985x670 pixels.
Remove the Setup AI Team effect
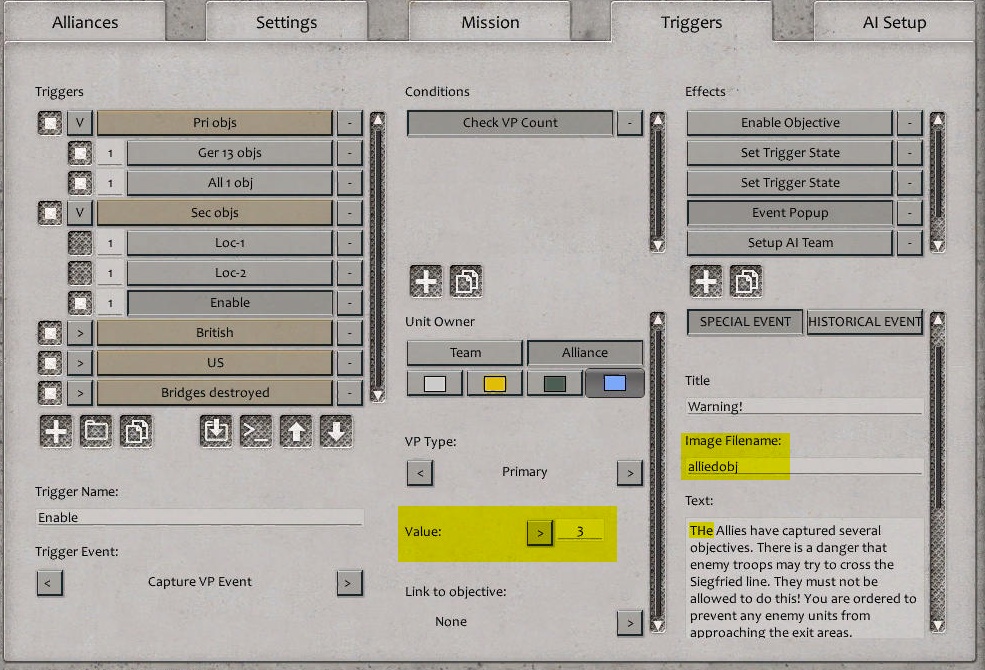pyautogui.click(x=909, y=243)
